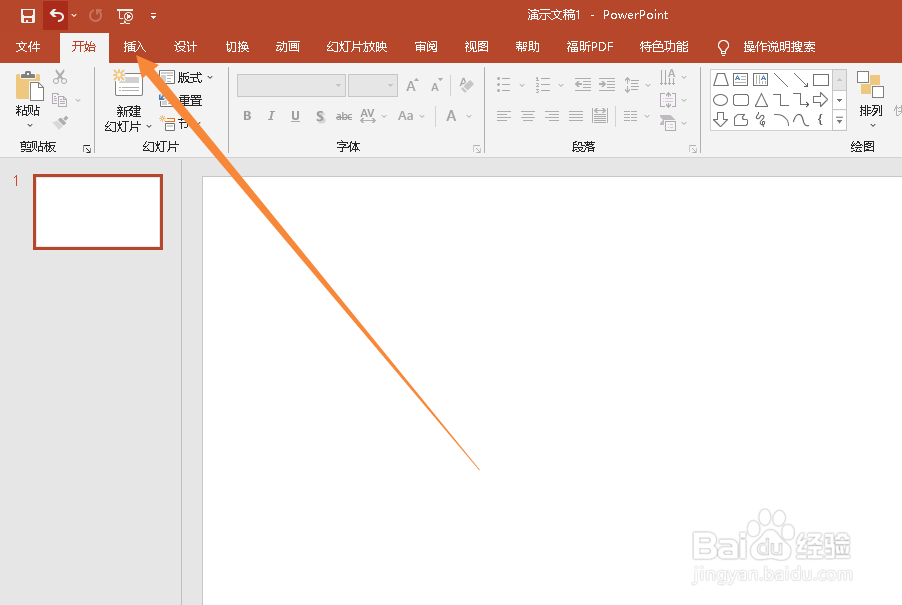Toggle Center paragraph alignment

[528, 116]
